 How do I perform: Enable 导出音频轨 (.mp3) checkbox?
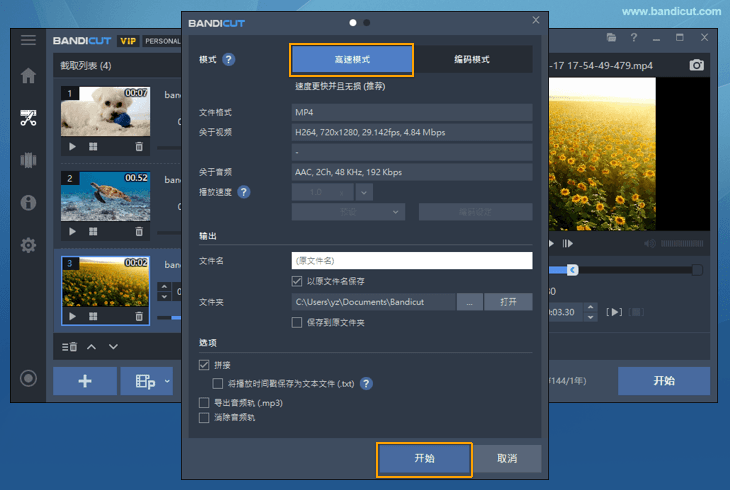click(204, 402)
